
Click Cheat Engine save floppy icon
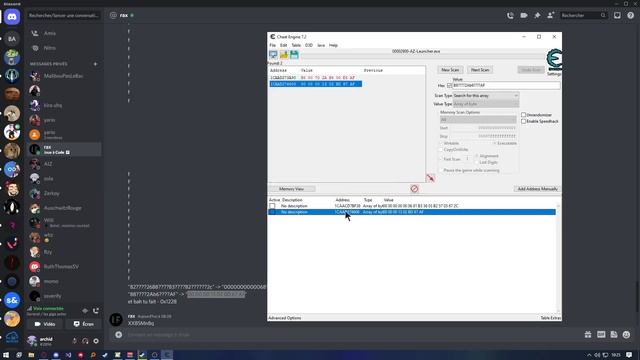(x=294, y=55)
